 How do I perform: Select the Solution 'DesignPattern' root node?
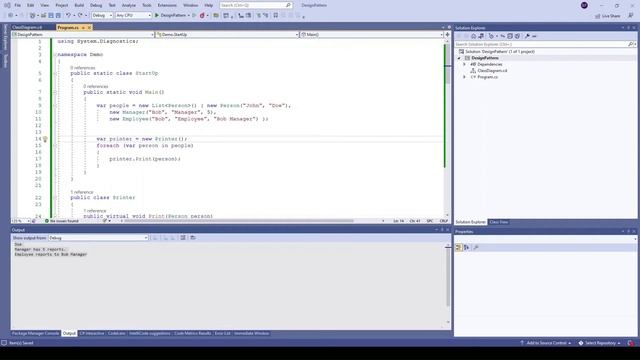pyautogui.click(x=500, y=52)
